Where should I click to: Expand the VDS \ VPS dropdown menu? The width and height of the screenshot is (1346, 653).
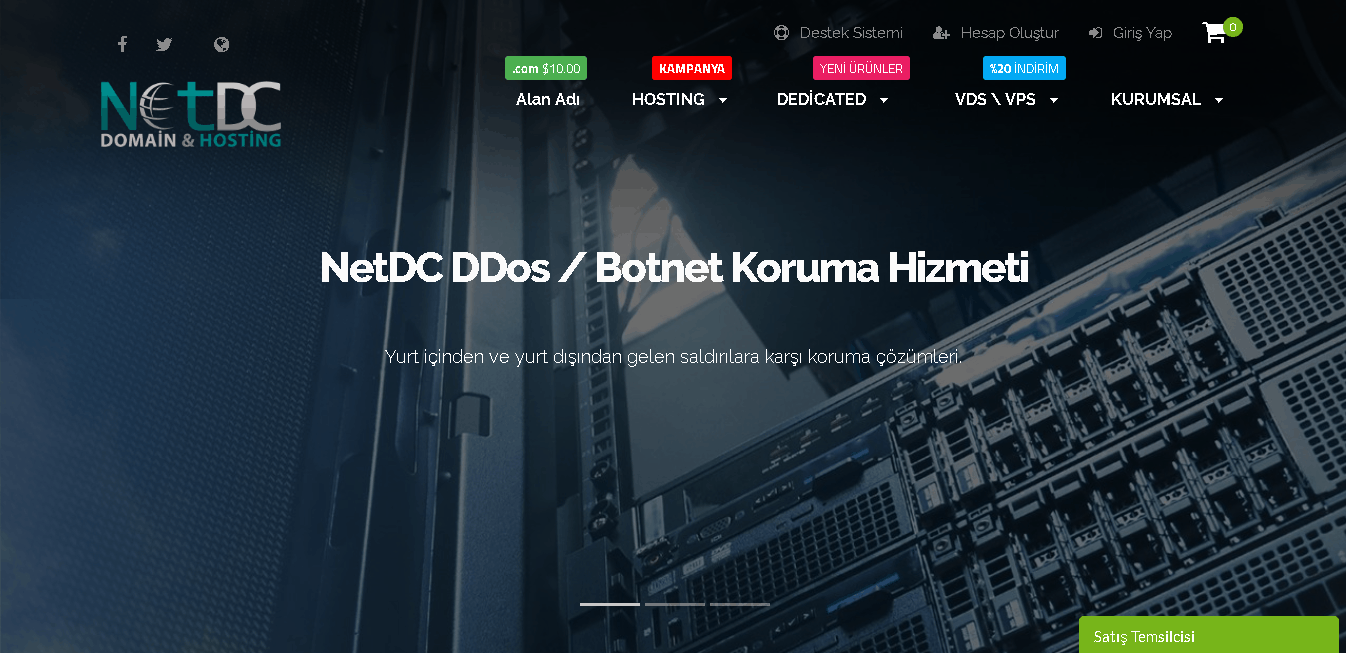pos(1007,99)
